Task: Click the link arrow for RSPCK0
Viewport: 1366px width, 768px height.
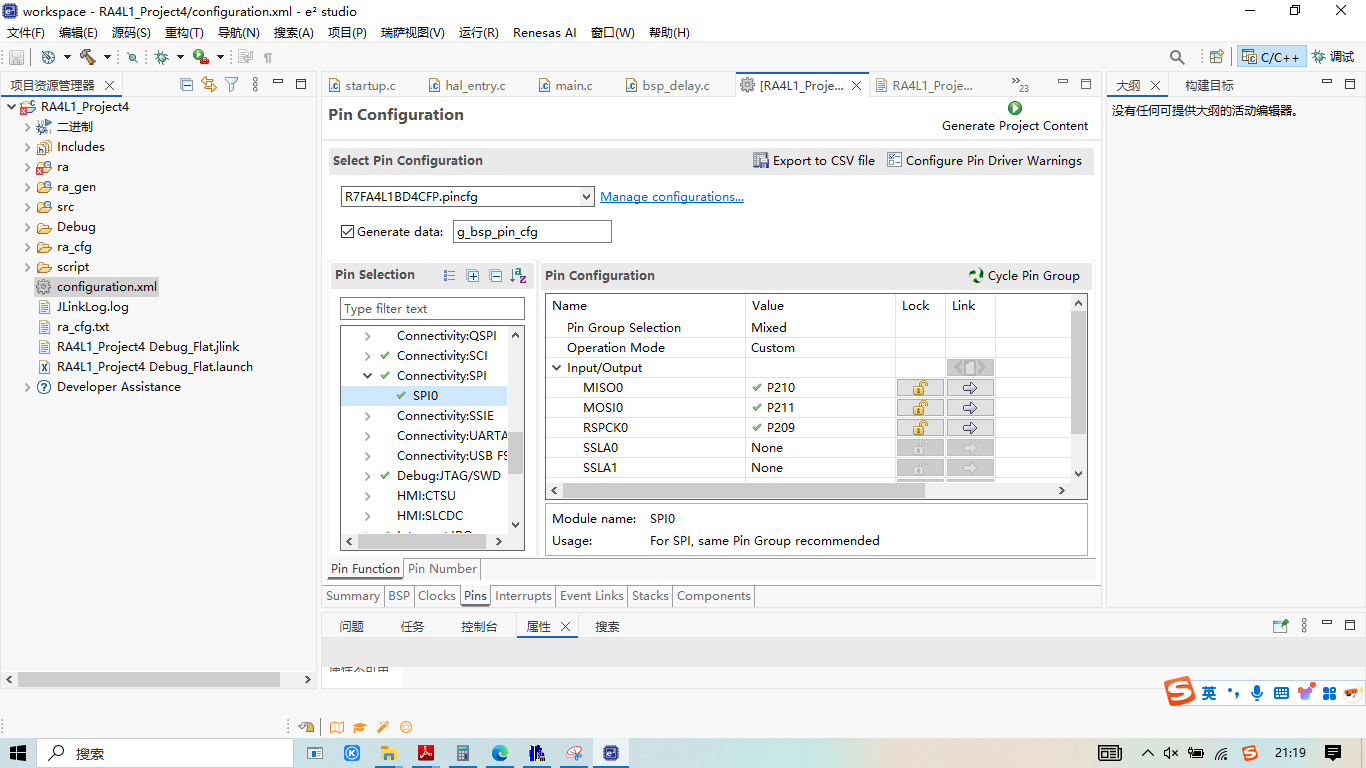Action: (970, 428)
